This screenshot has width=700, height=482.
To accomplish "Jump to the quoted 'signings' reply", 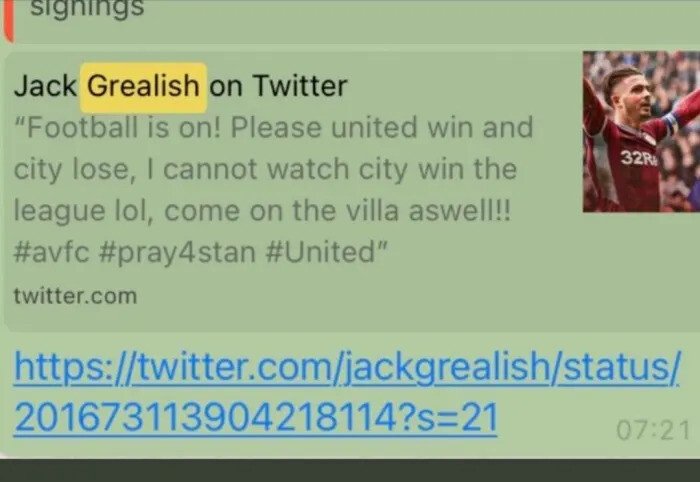I will point(87,8).
